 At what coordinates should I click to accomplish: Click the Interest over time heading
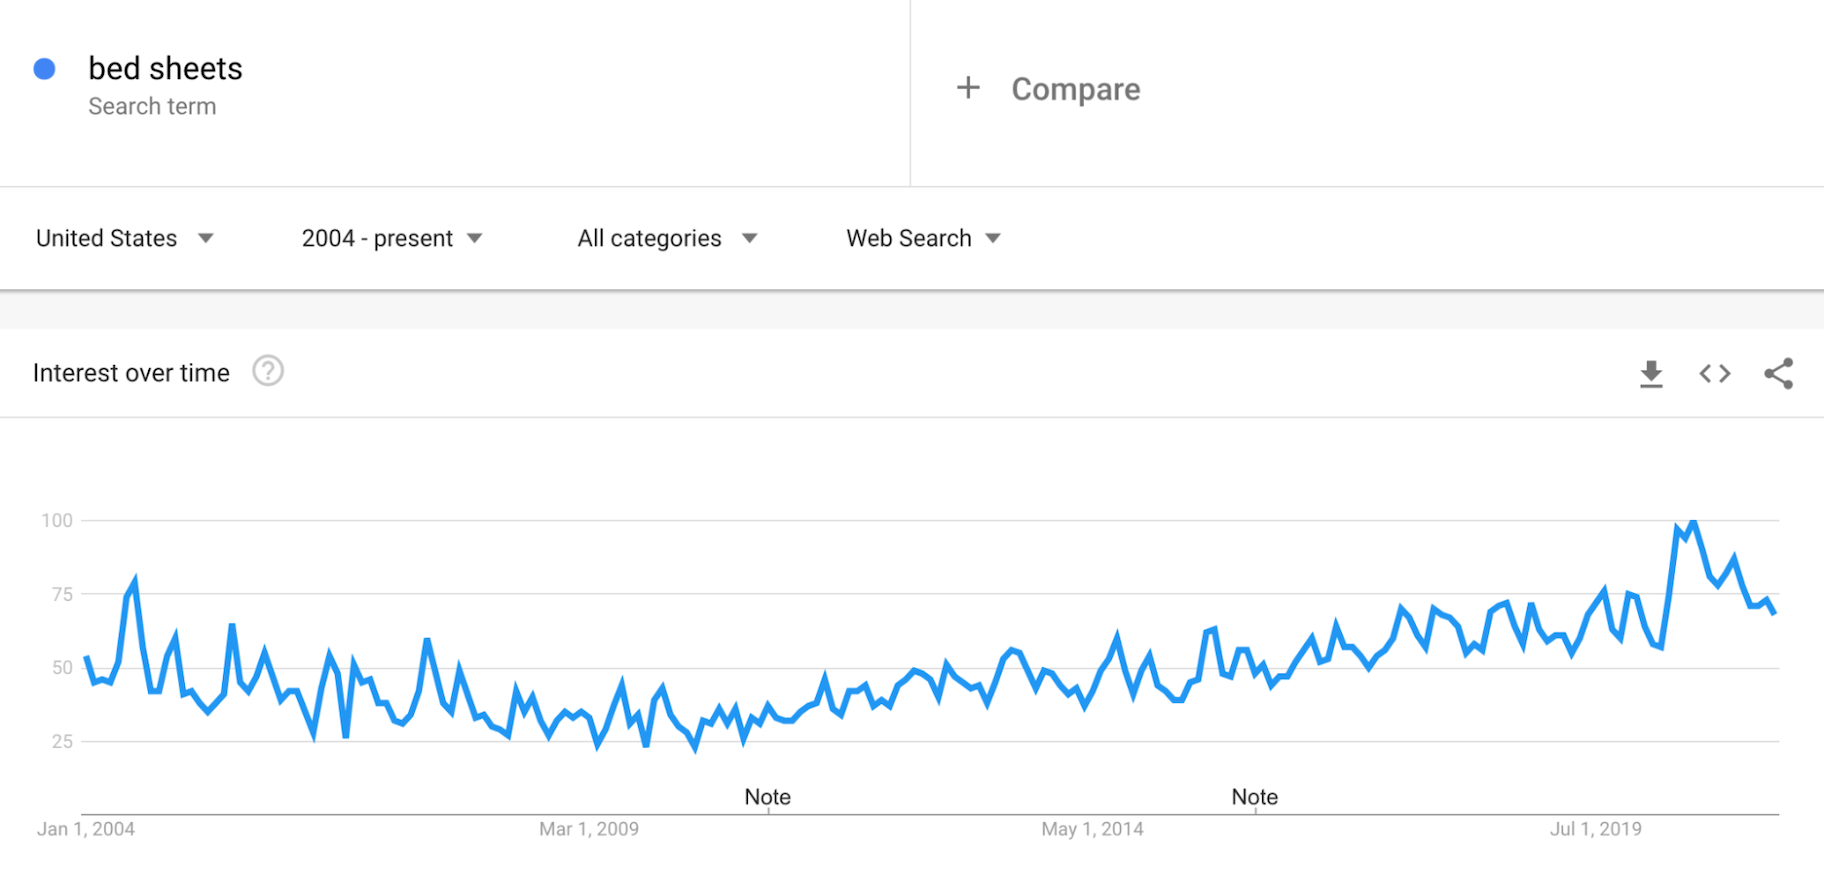coord(131,373)
